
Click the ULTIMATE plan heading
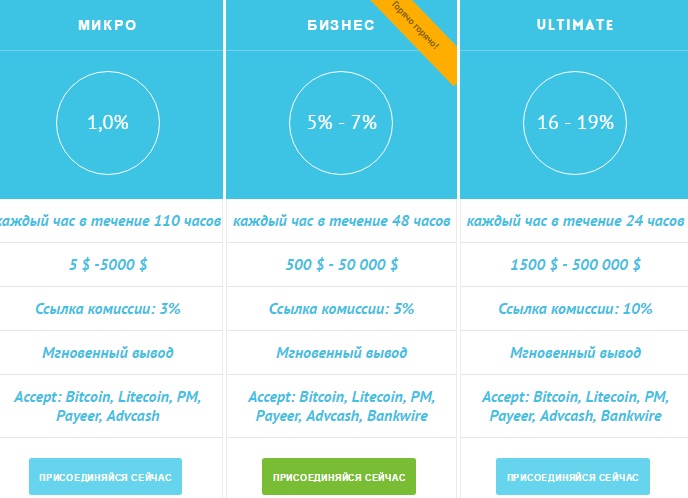[575, 24]
